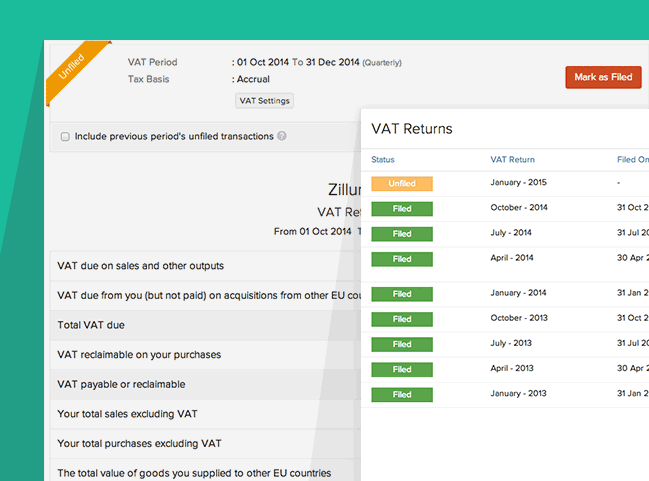Open the July - 2013 VAT return
Viewport: 649px width, 481px height.
511,343
